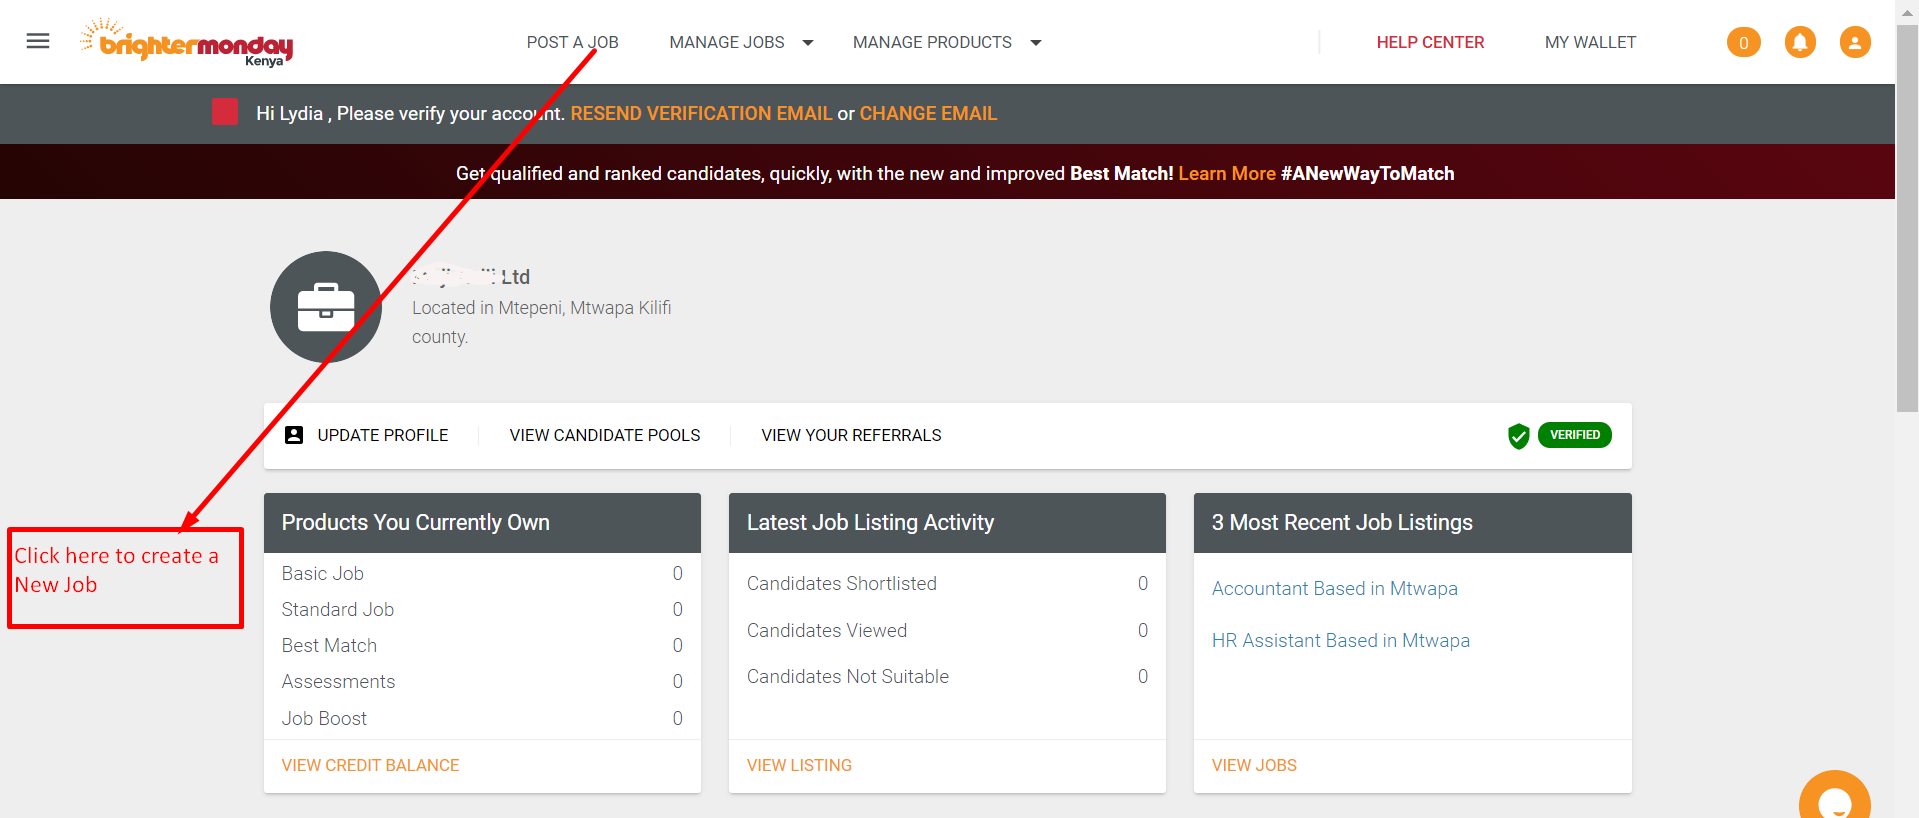The height and width of the screenshot is (818, 1919).
Task: Click the page vertical scrollbar thumb
Action: [x=1907, y=218]
